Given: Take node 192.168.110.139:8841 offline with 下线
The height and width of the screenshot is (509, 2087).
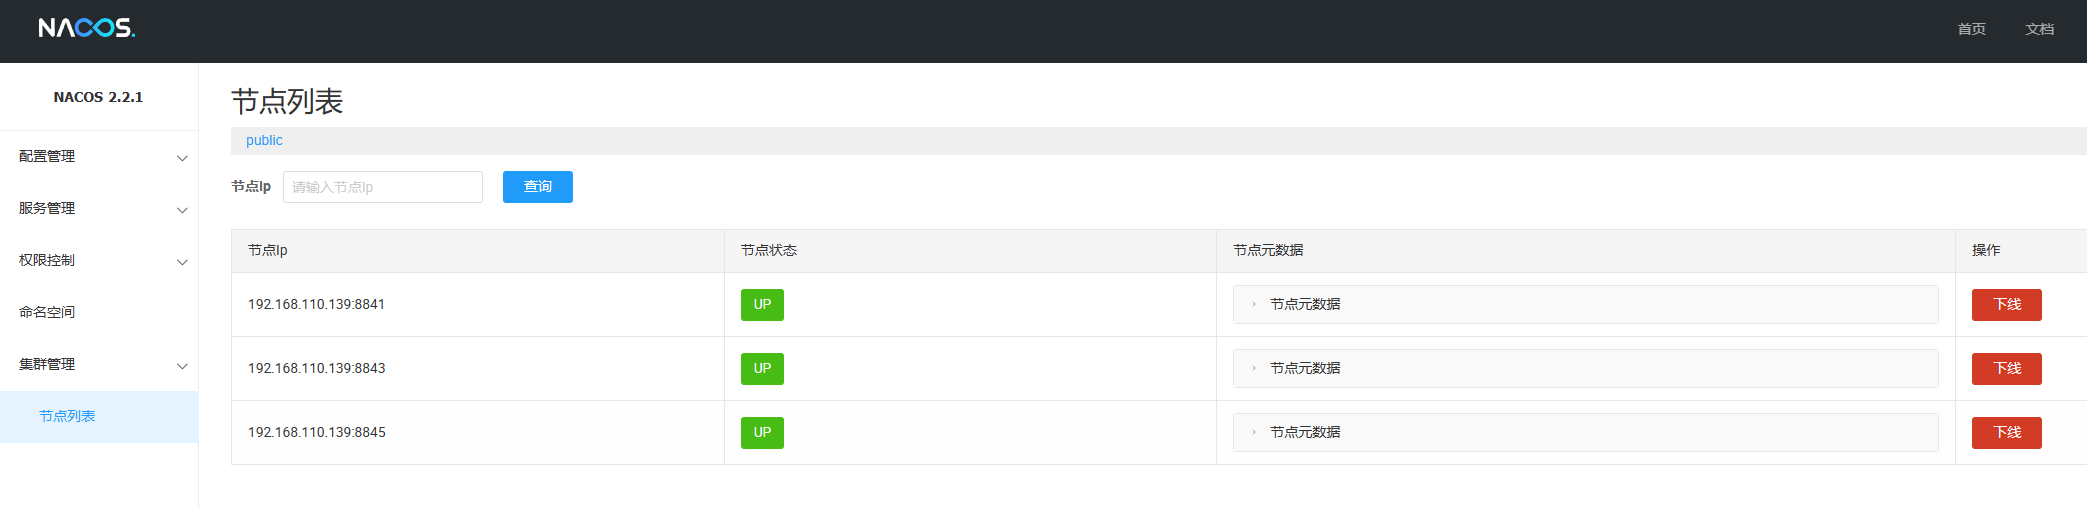Looking at the screenshot, I should 2006,305.
